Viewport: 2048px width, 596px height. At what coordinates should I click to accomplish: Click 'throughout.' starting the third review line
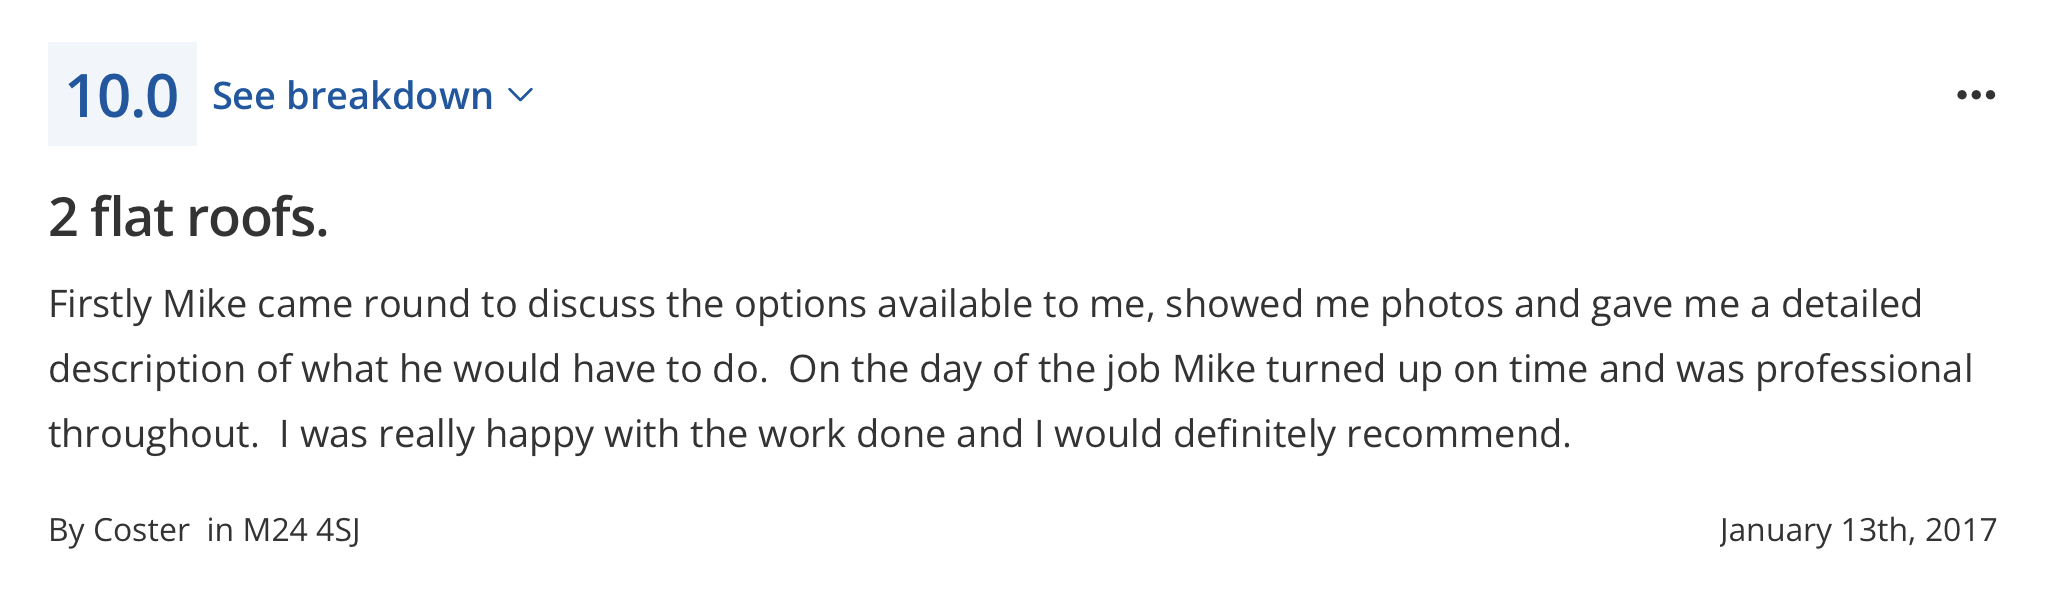coord(154,434)
